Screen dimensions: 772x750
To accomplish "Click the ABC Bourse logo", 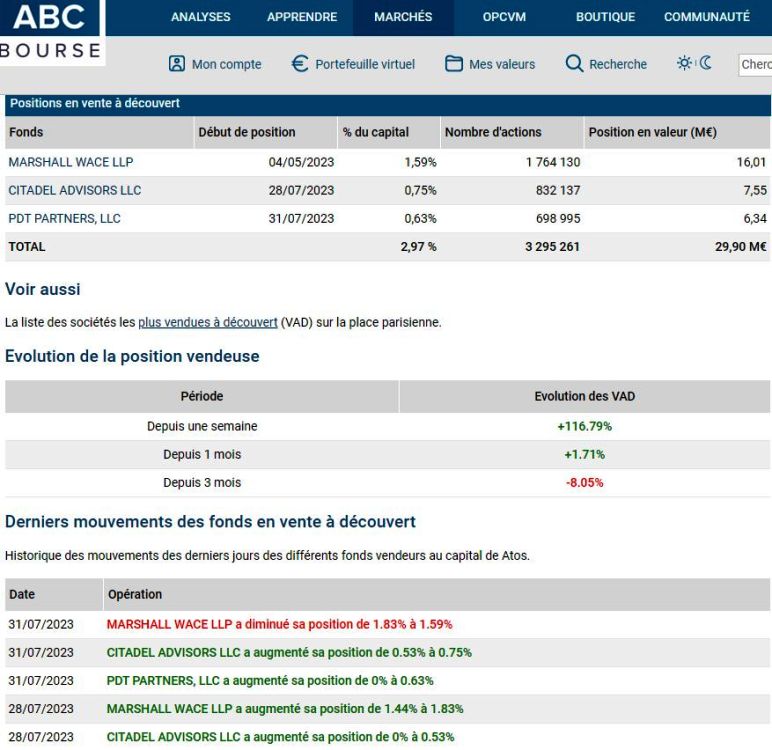I will tap(52, 32).
